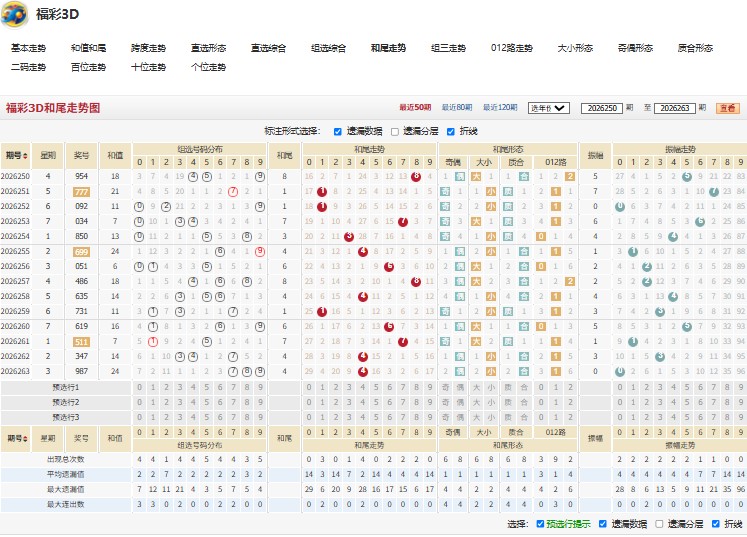Open the 选年份 year dropdown
The width and height of the screenshot is (747, 537).
coord(549,108)
